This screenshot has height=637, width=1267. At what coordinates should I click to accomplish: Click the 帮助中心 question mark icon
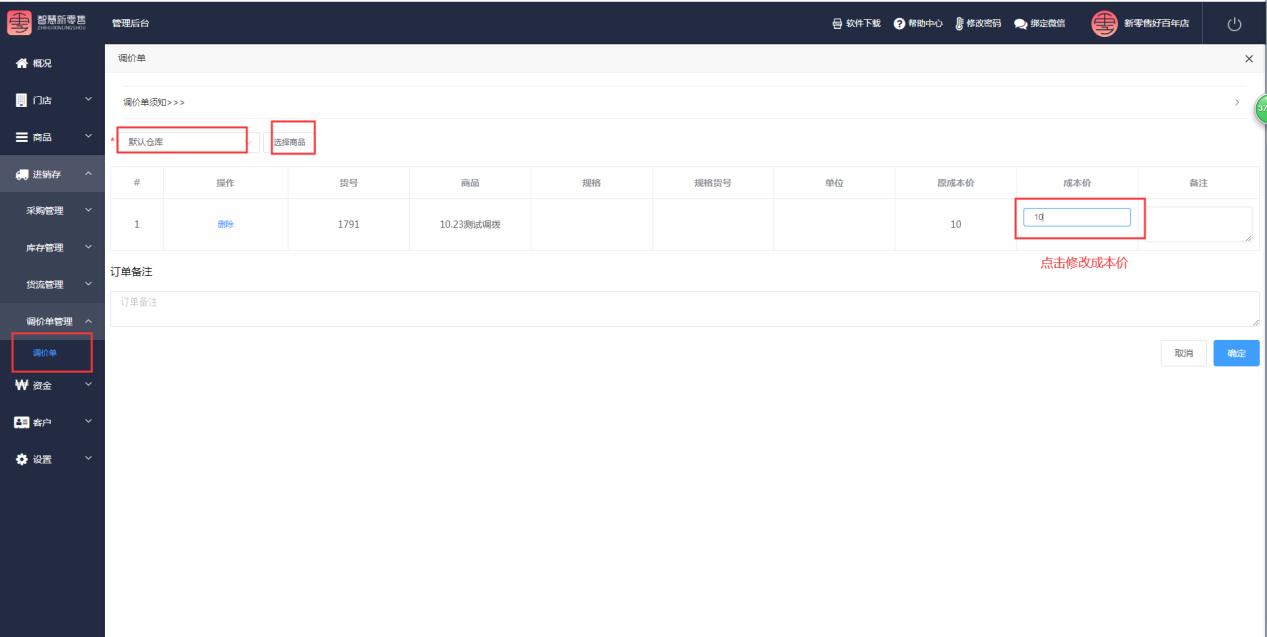[899, 23]
